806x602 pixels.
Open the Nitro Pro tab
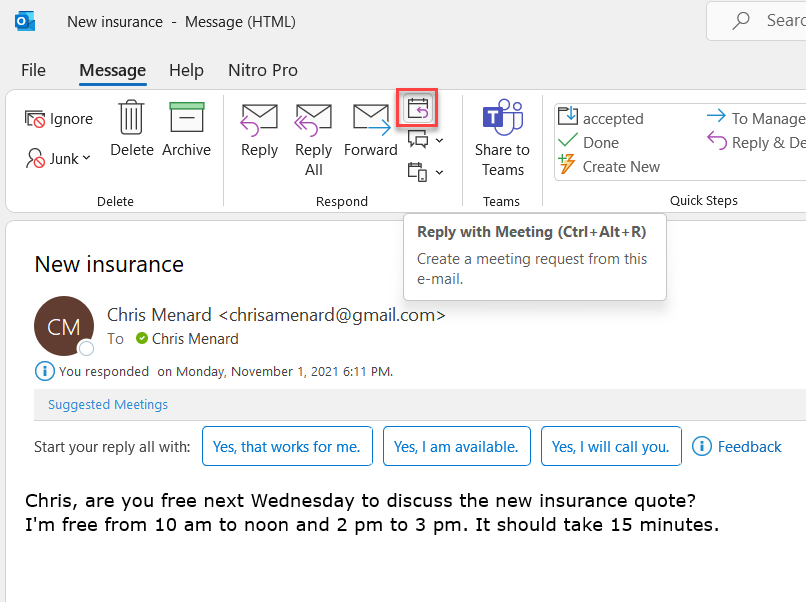(x=262, y=70)
